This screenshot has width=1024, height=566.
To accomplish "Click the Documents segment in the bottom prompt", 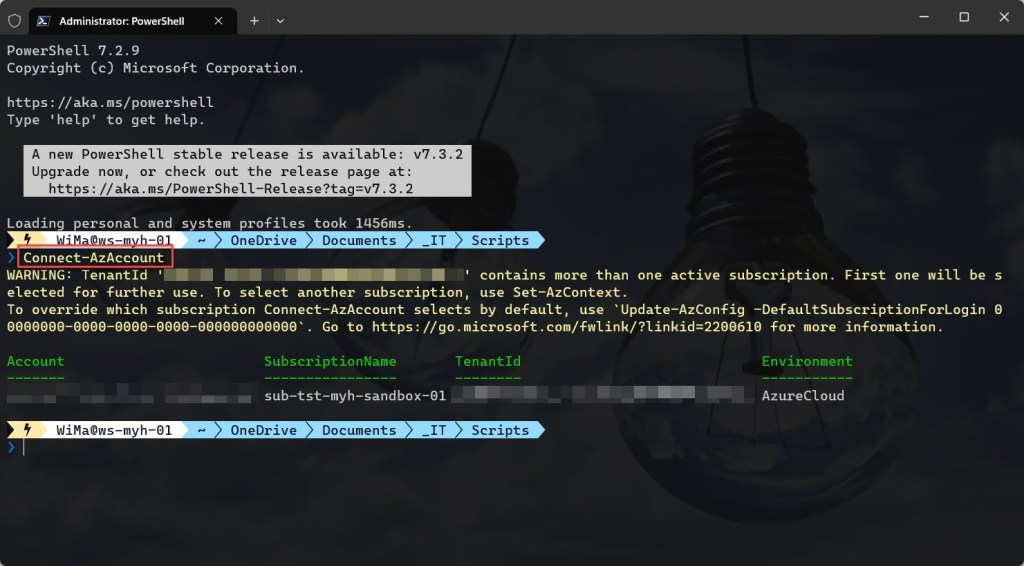I will click(359, 430).
